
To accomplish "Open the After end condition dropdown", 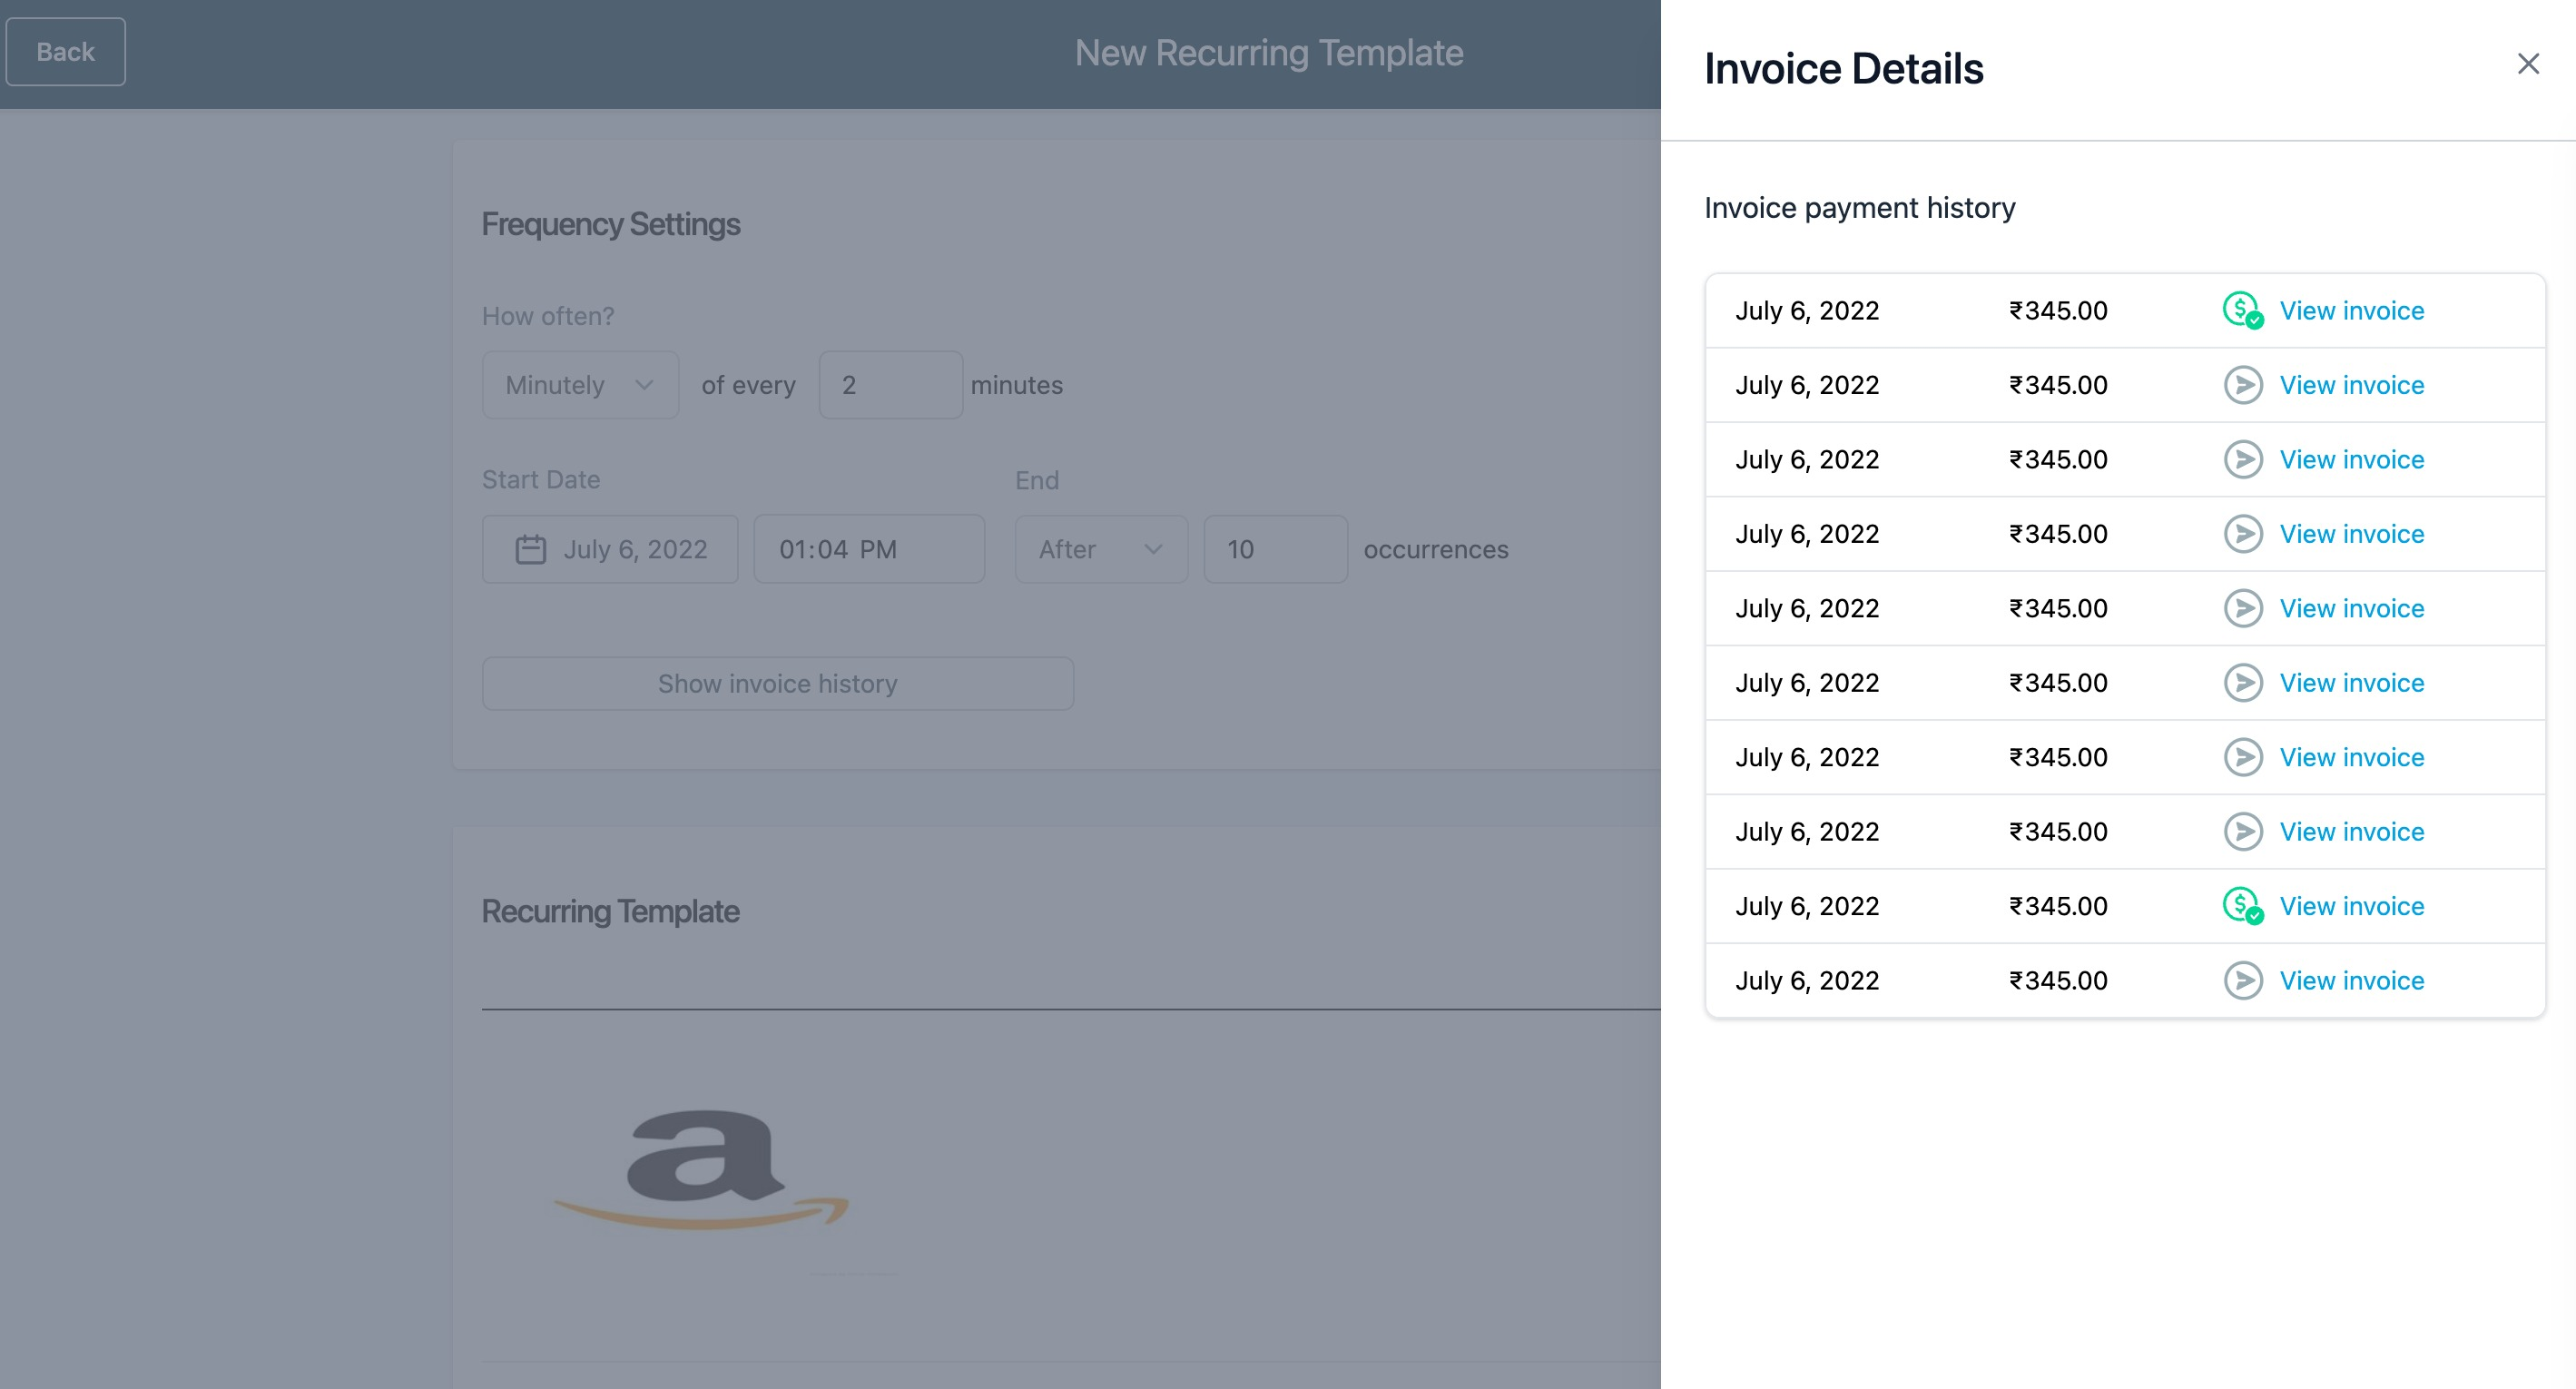I will 1100,549.
